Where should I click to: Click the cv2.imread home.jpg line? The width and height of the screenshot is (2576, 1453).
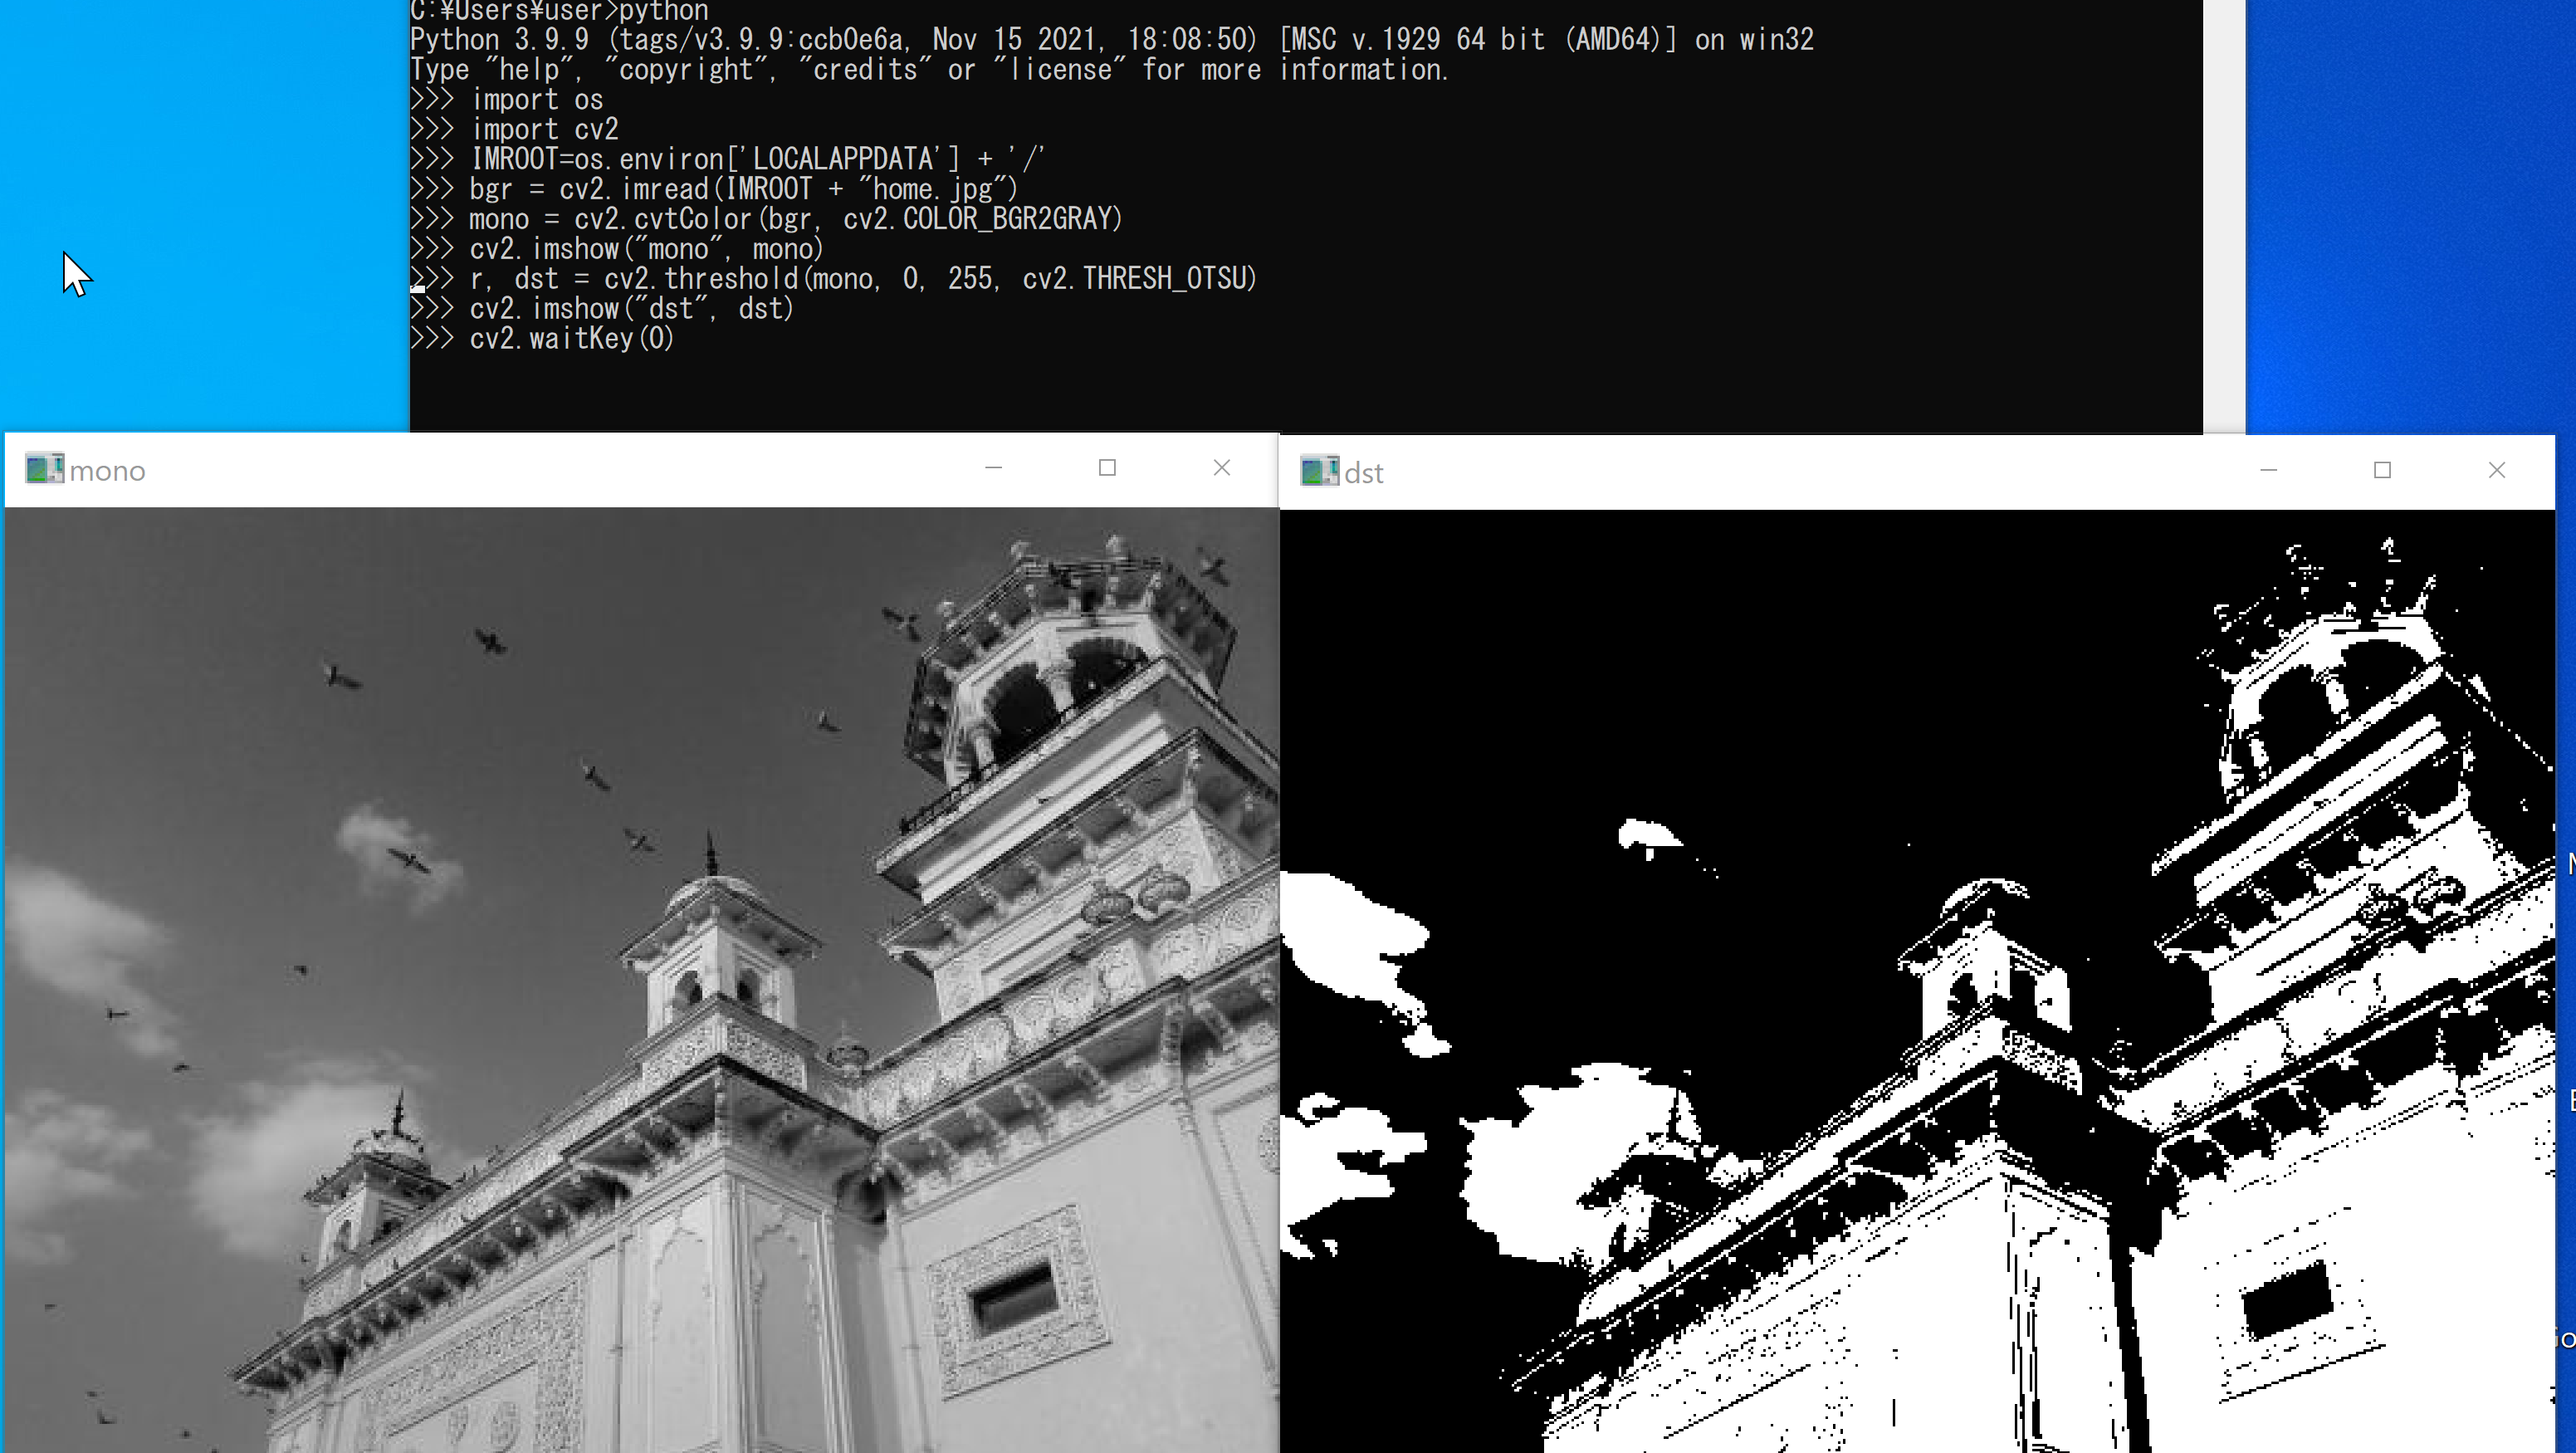coord(714,190)
